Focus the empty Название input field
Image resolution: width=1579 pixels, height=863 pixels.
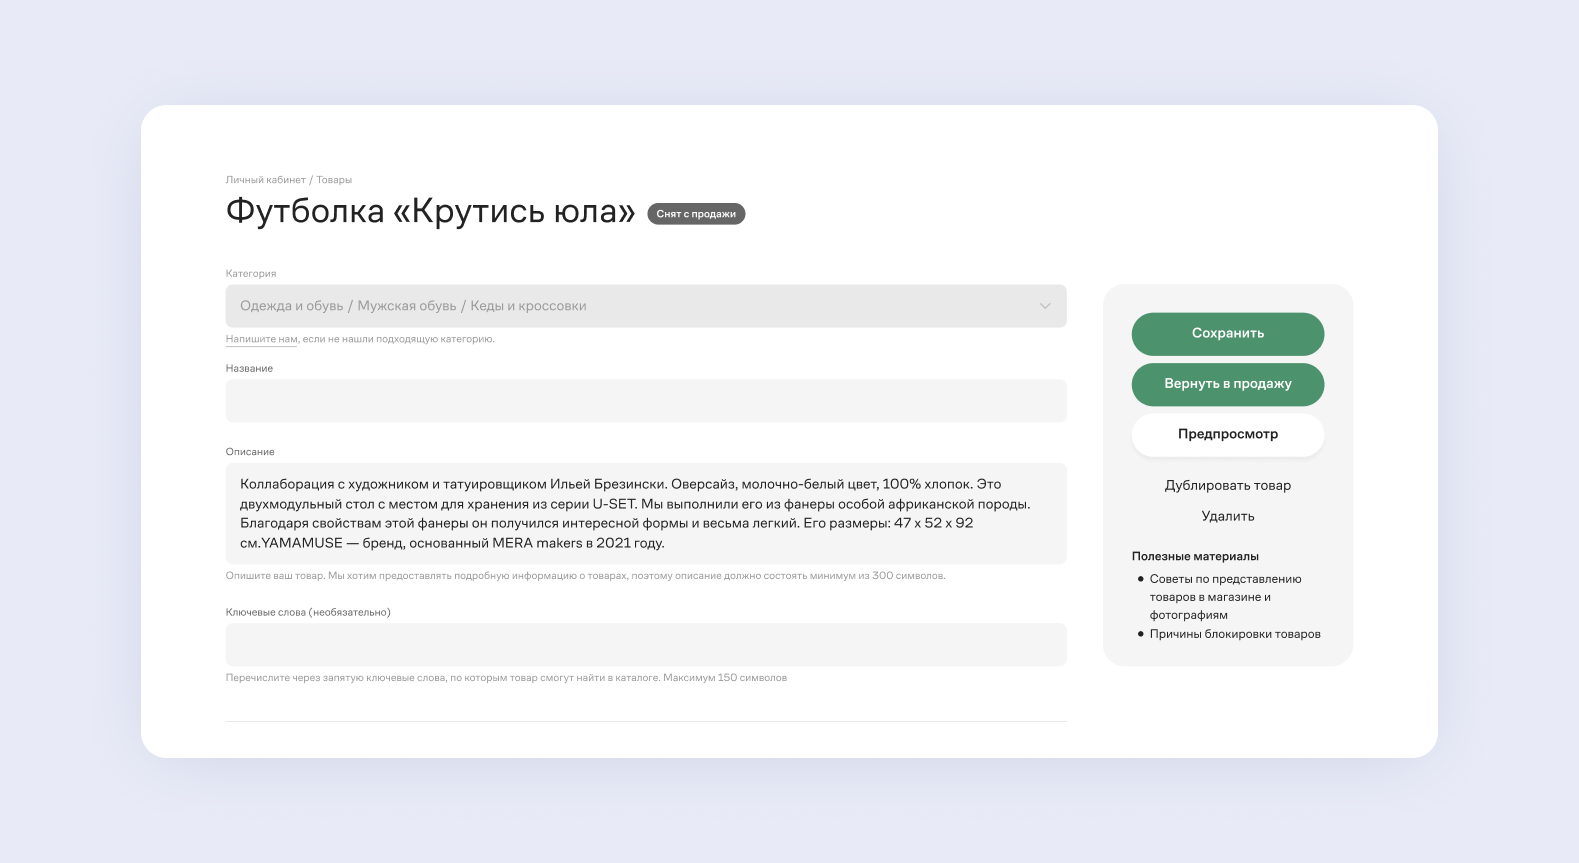[x=645, y=401]
